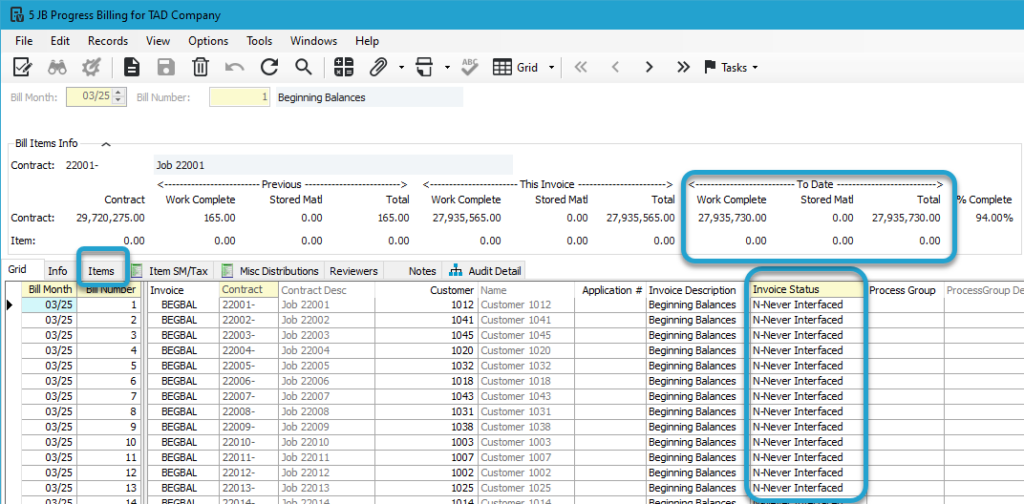Switch to the Item SM/Tax tab
This screenshot has height=504, width=1024.
pyautogui.click(x=170, y=270)
